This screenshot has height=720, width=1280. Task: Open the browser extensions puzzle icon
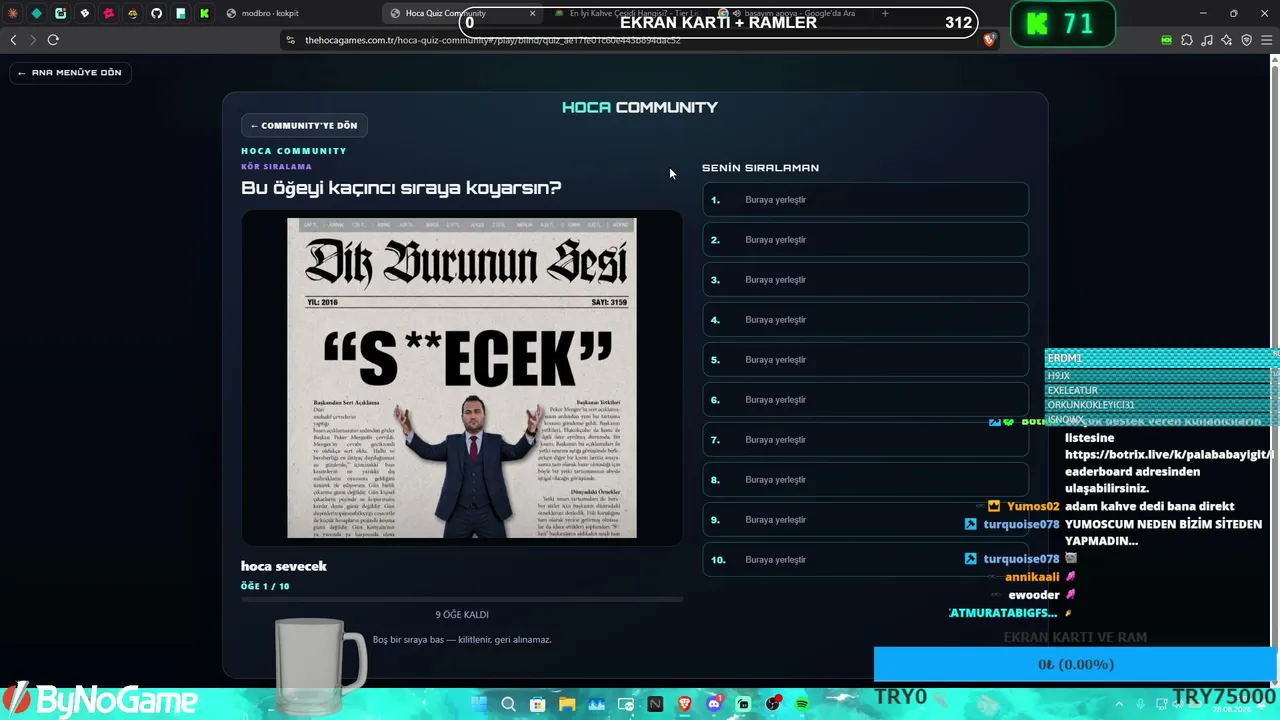pos(1187,40)
